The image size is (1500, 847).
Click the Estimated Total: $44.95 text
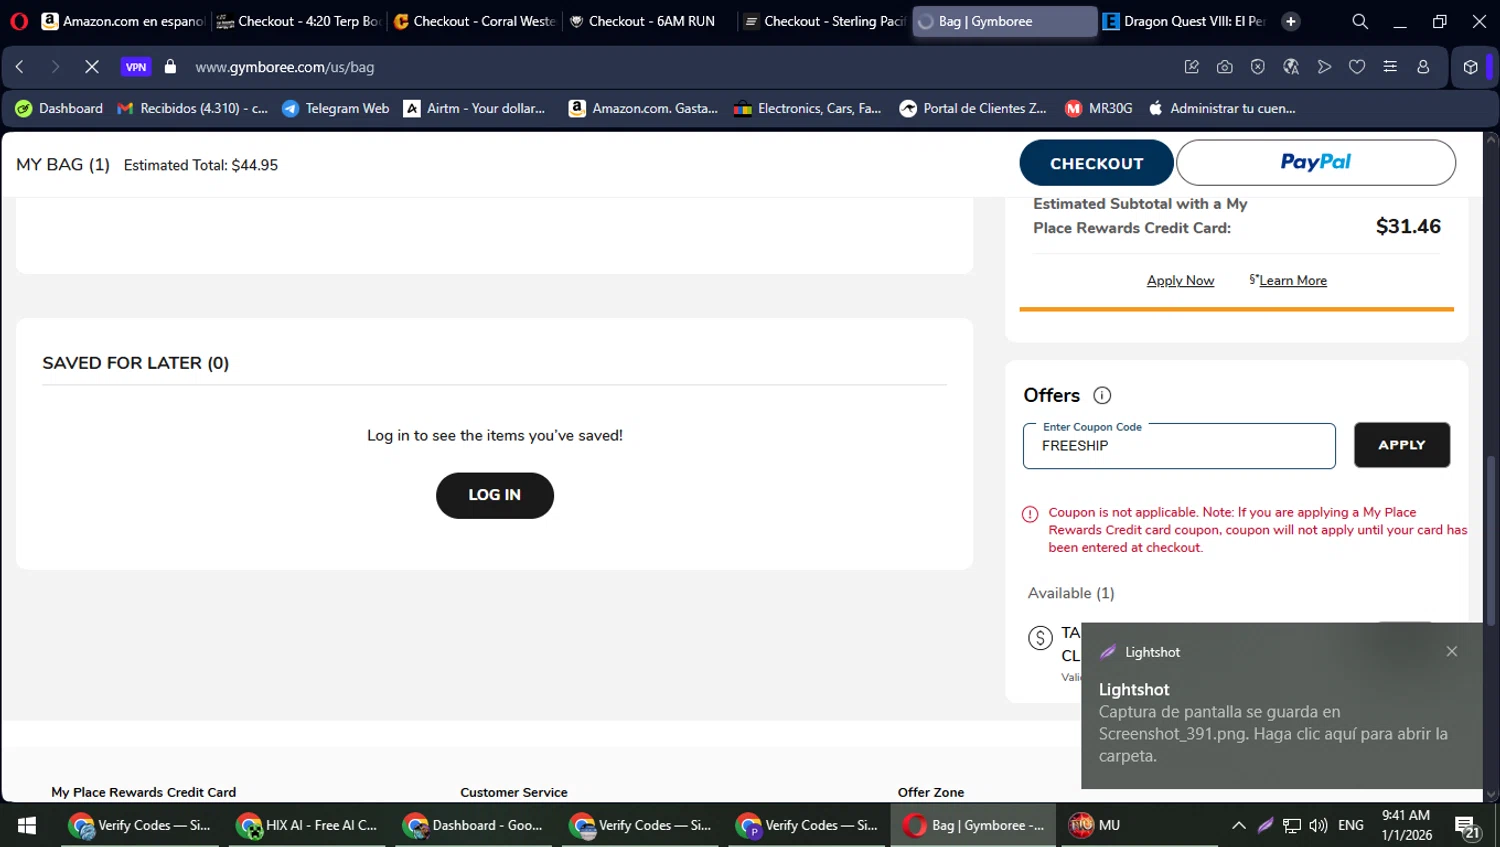201,165
